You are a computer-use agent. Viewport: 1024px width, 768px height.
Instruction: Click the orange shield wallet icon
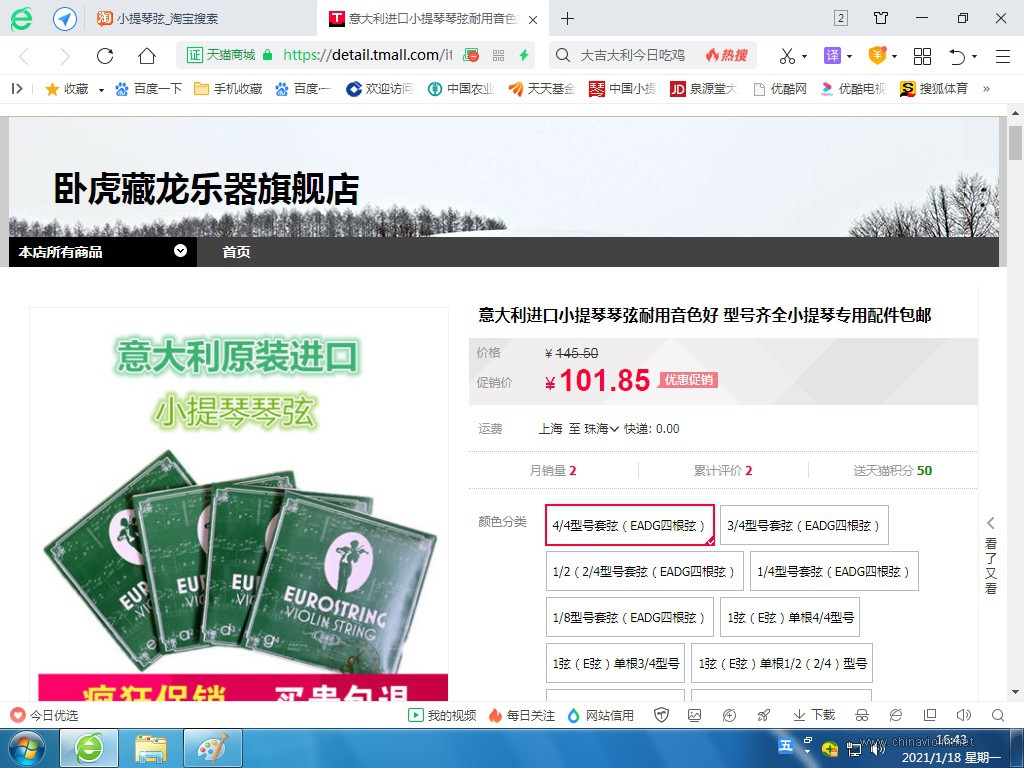tap(877, 56)
